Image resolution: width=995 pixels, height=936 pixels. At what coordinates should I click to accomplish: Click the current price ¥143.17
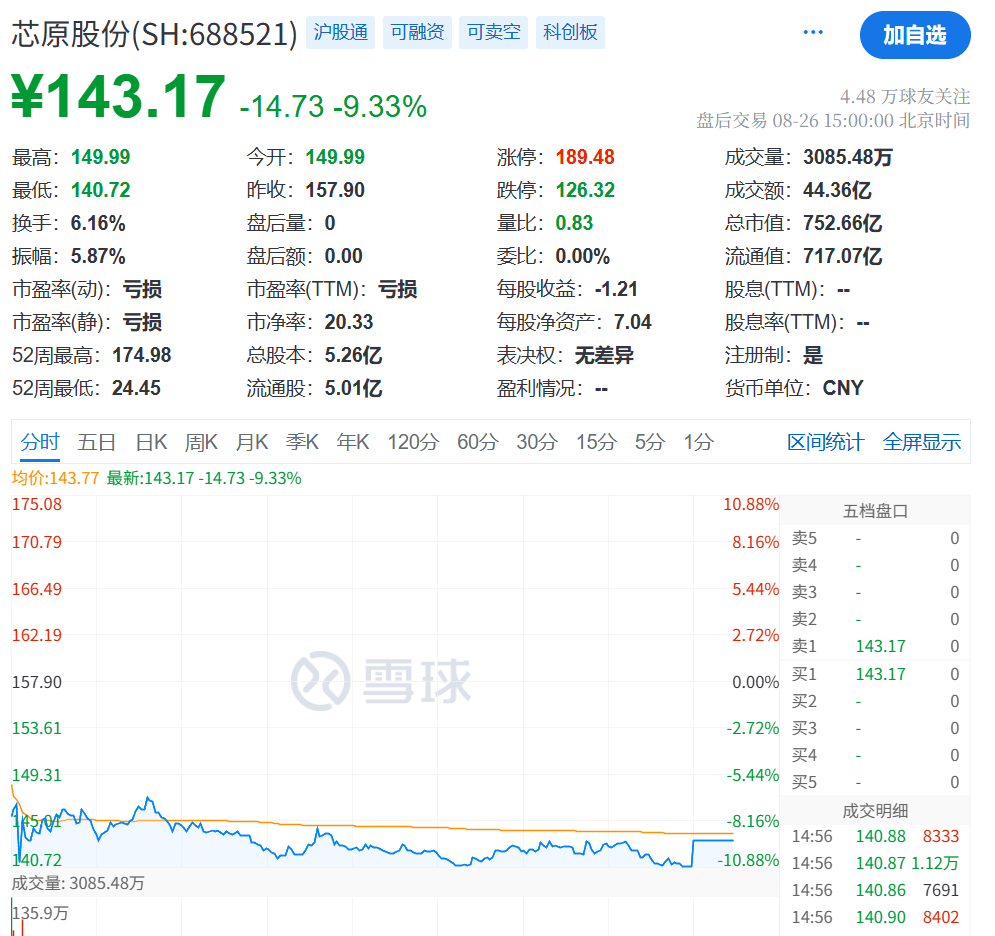tap(118, 96)
